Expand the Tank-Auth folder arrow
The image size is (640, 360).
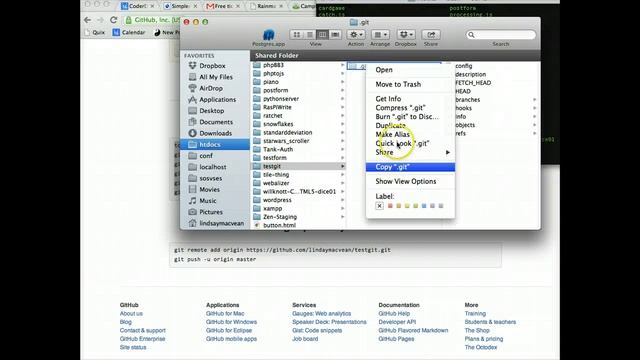click(342, 149)
